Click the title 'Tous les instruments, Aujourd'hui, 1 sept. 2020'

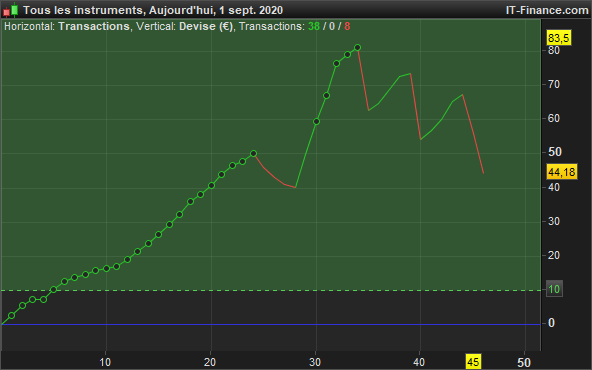pyautogui.click(x=153, y=10)
